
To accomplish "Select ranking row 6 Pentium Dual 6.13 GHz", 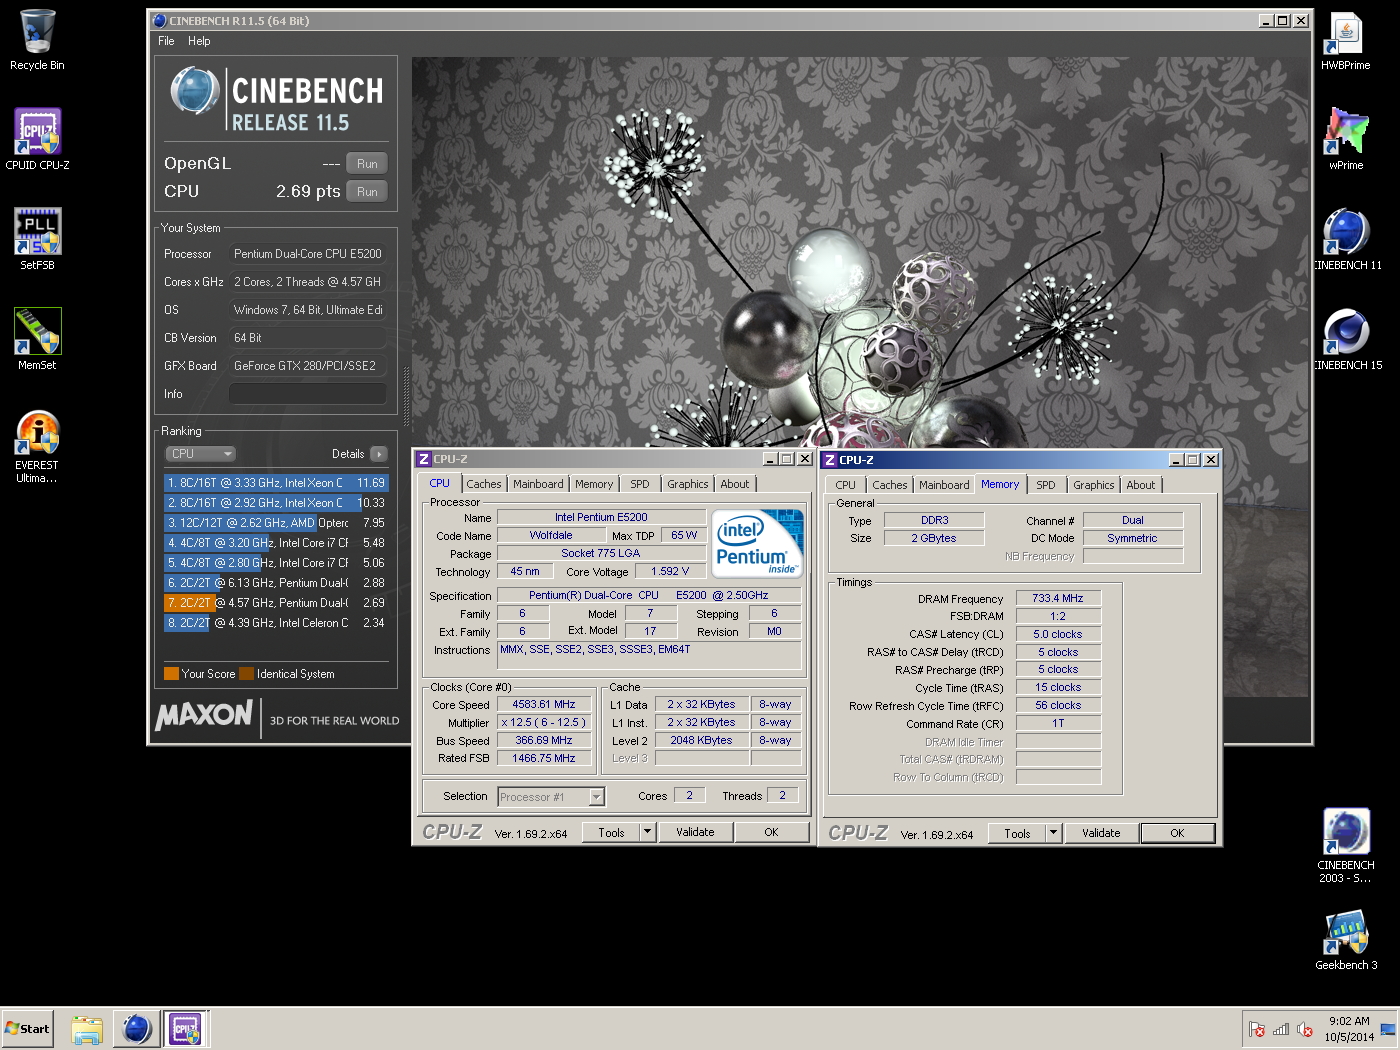I will pyautogui.click(x=276, y=583).
